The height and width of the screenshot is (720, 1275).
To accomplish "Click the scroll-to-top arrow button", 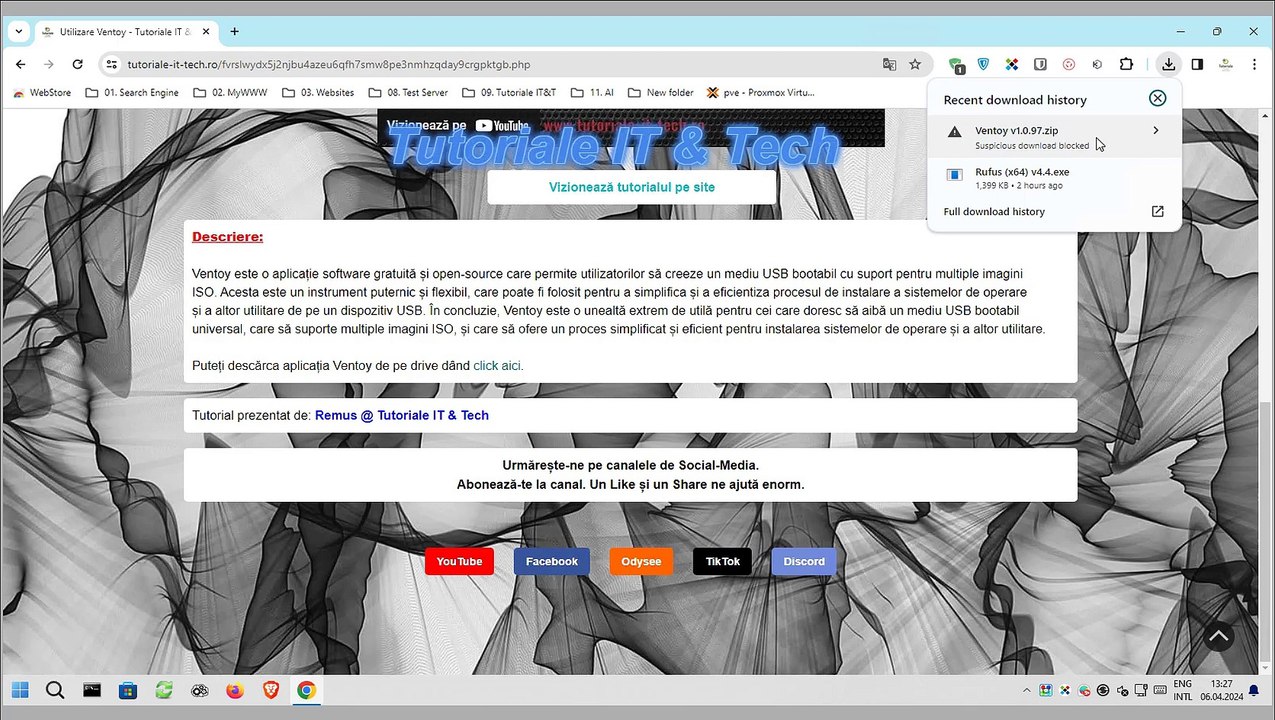I will point(1218,635).
